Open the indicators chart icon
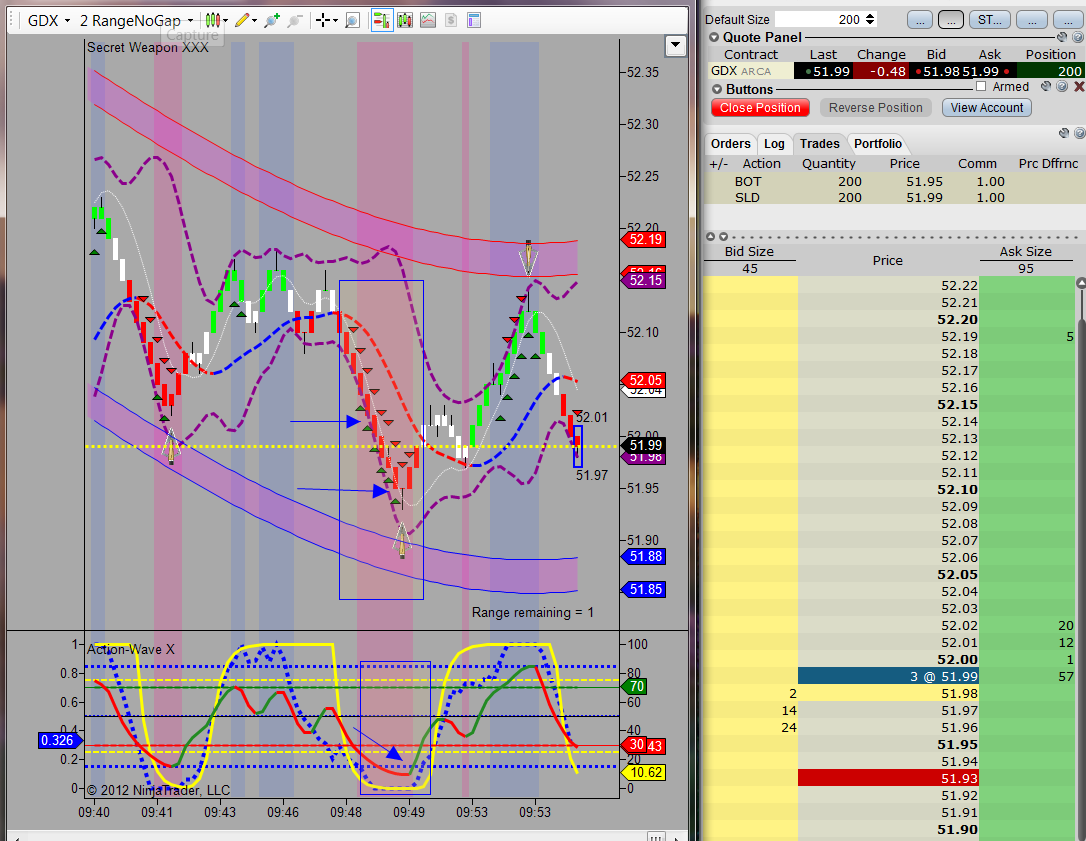Screen dimensions: 1086x841 coord(428,20)
